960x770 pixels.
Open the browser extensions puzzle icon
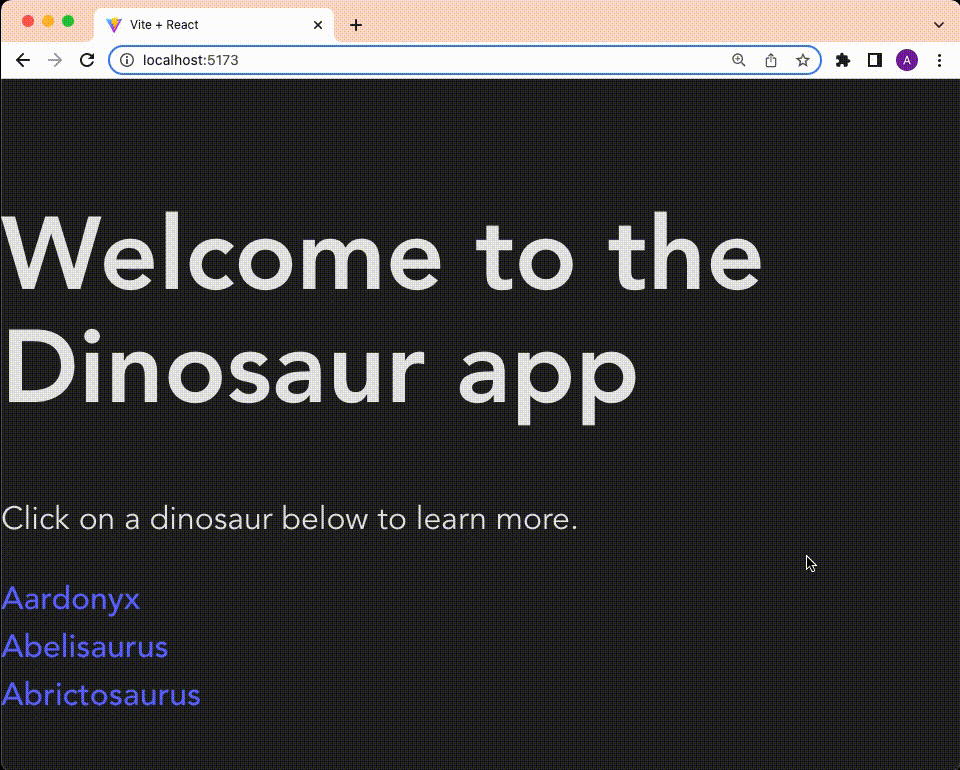842,60
